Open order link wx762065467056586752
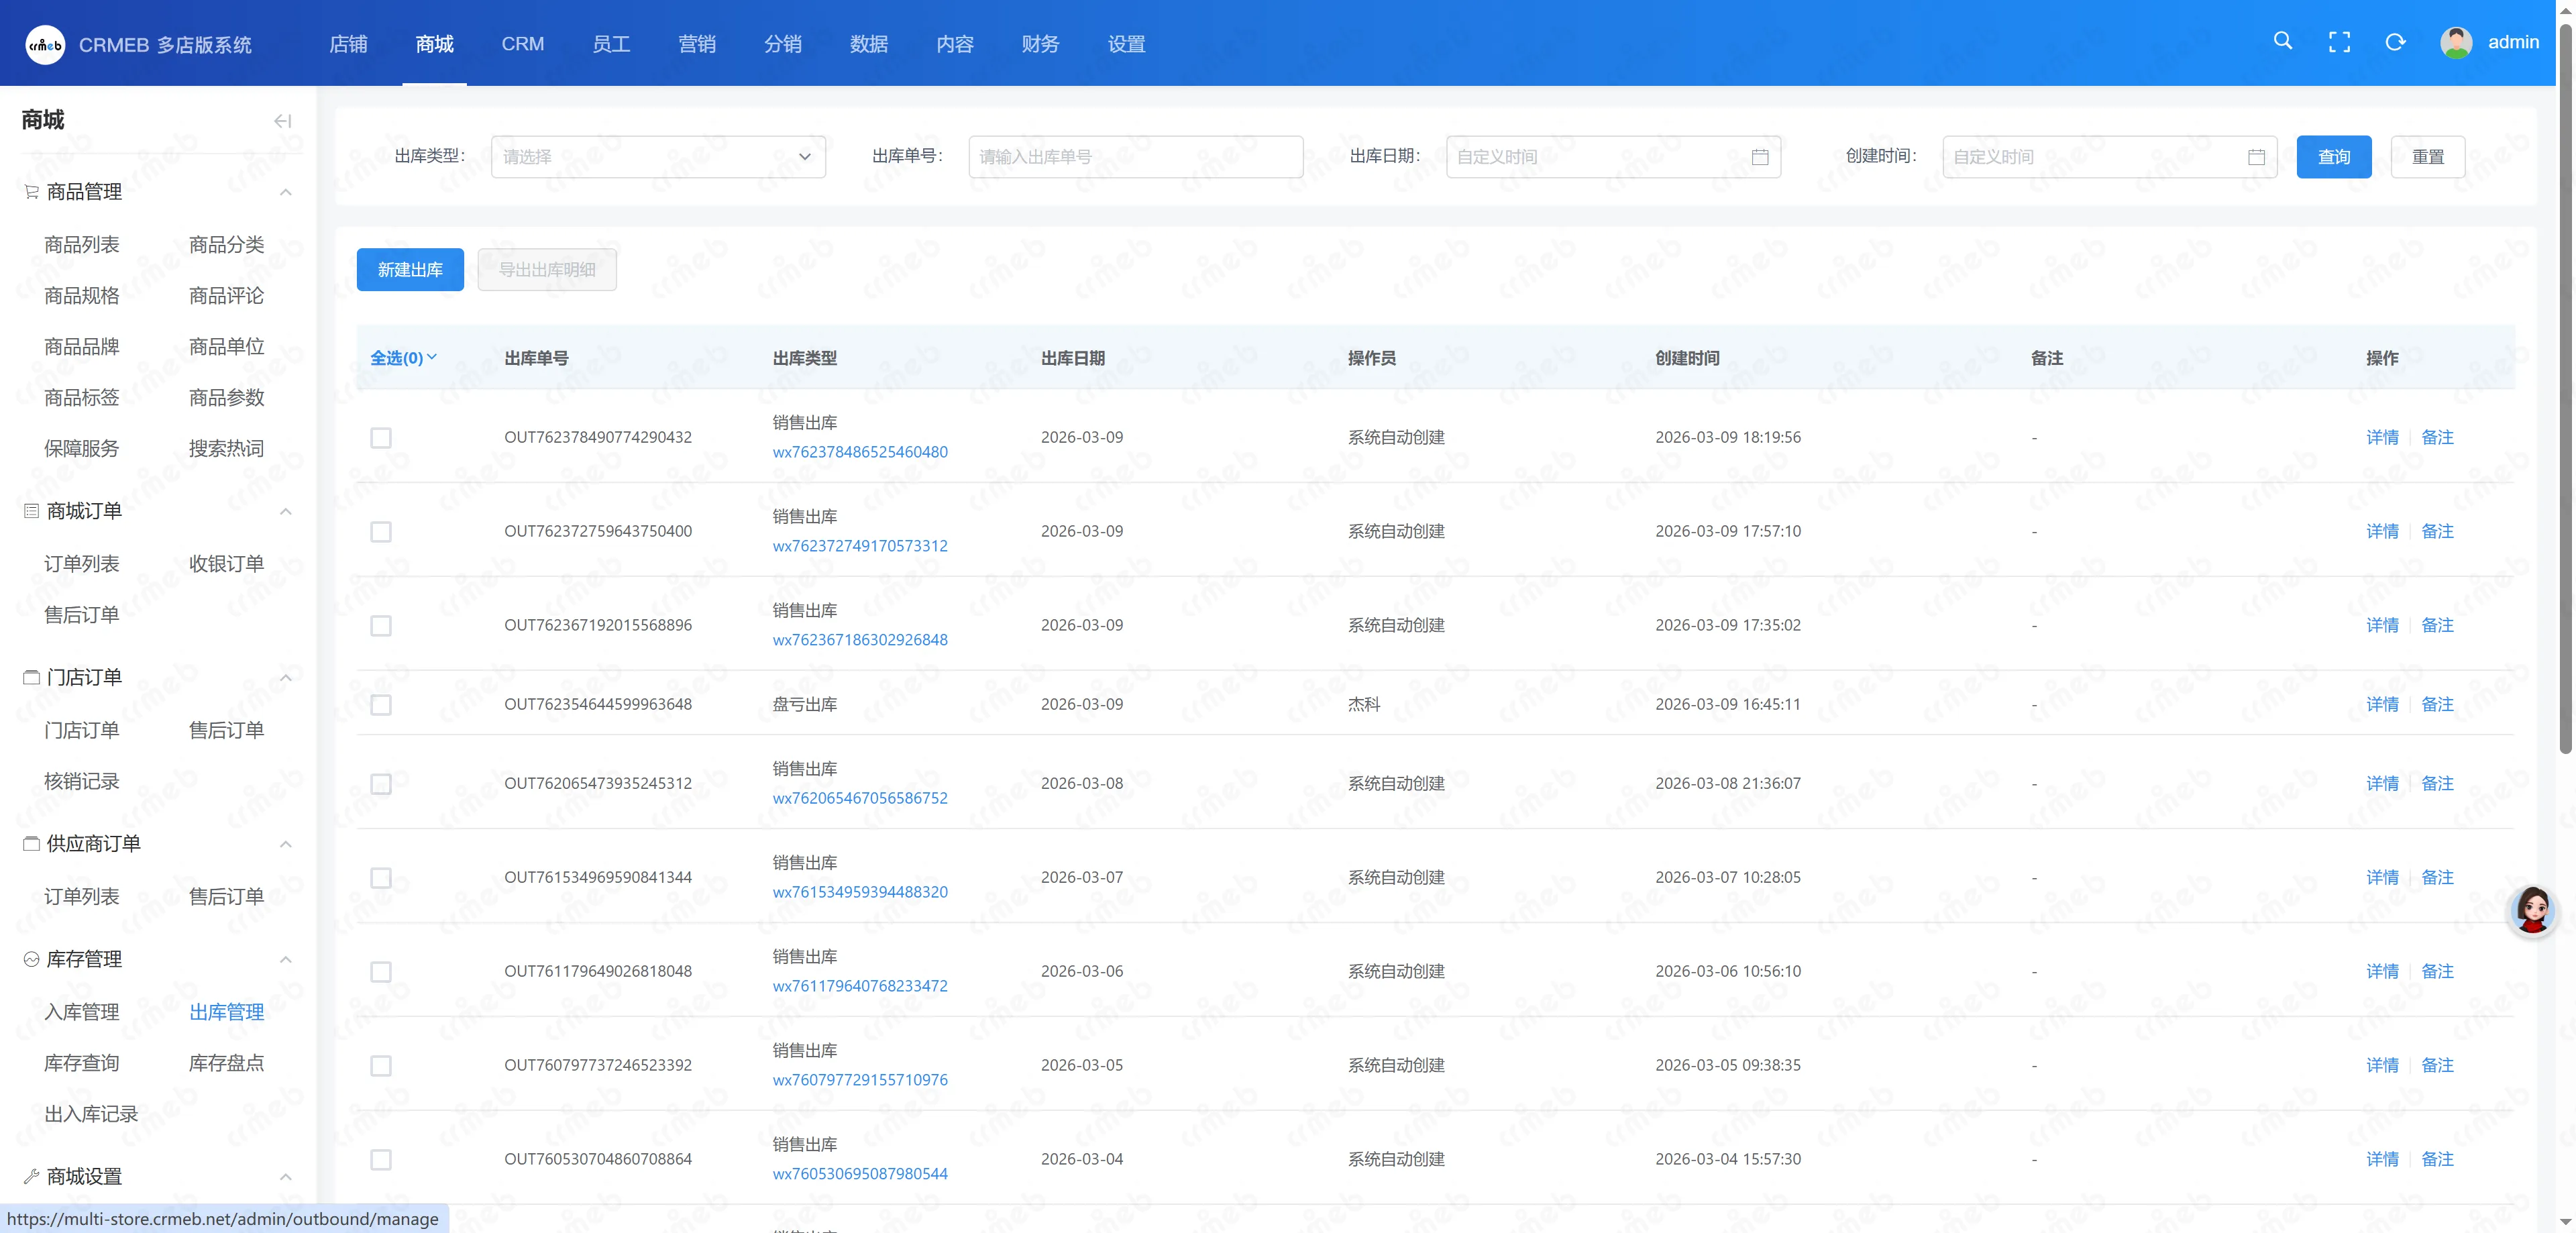 click(860, 798)
